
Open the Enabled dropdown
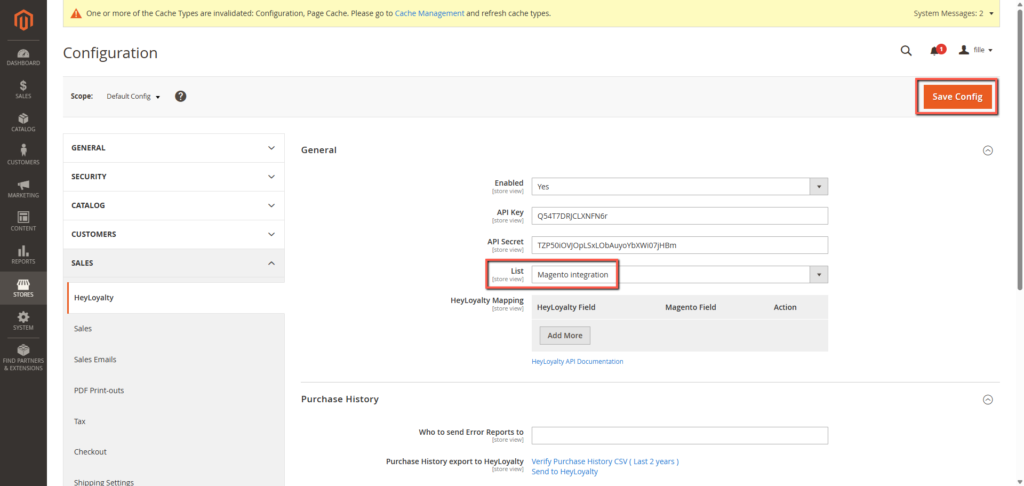point(679,186)
